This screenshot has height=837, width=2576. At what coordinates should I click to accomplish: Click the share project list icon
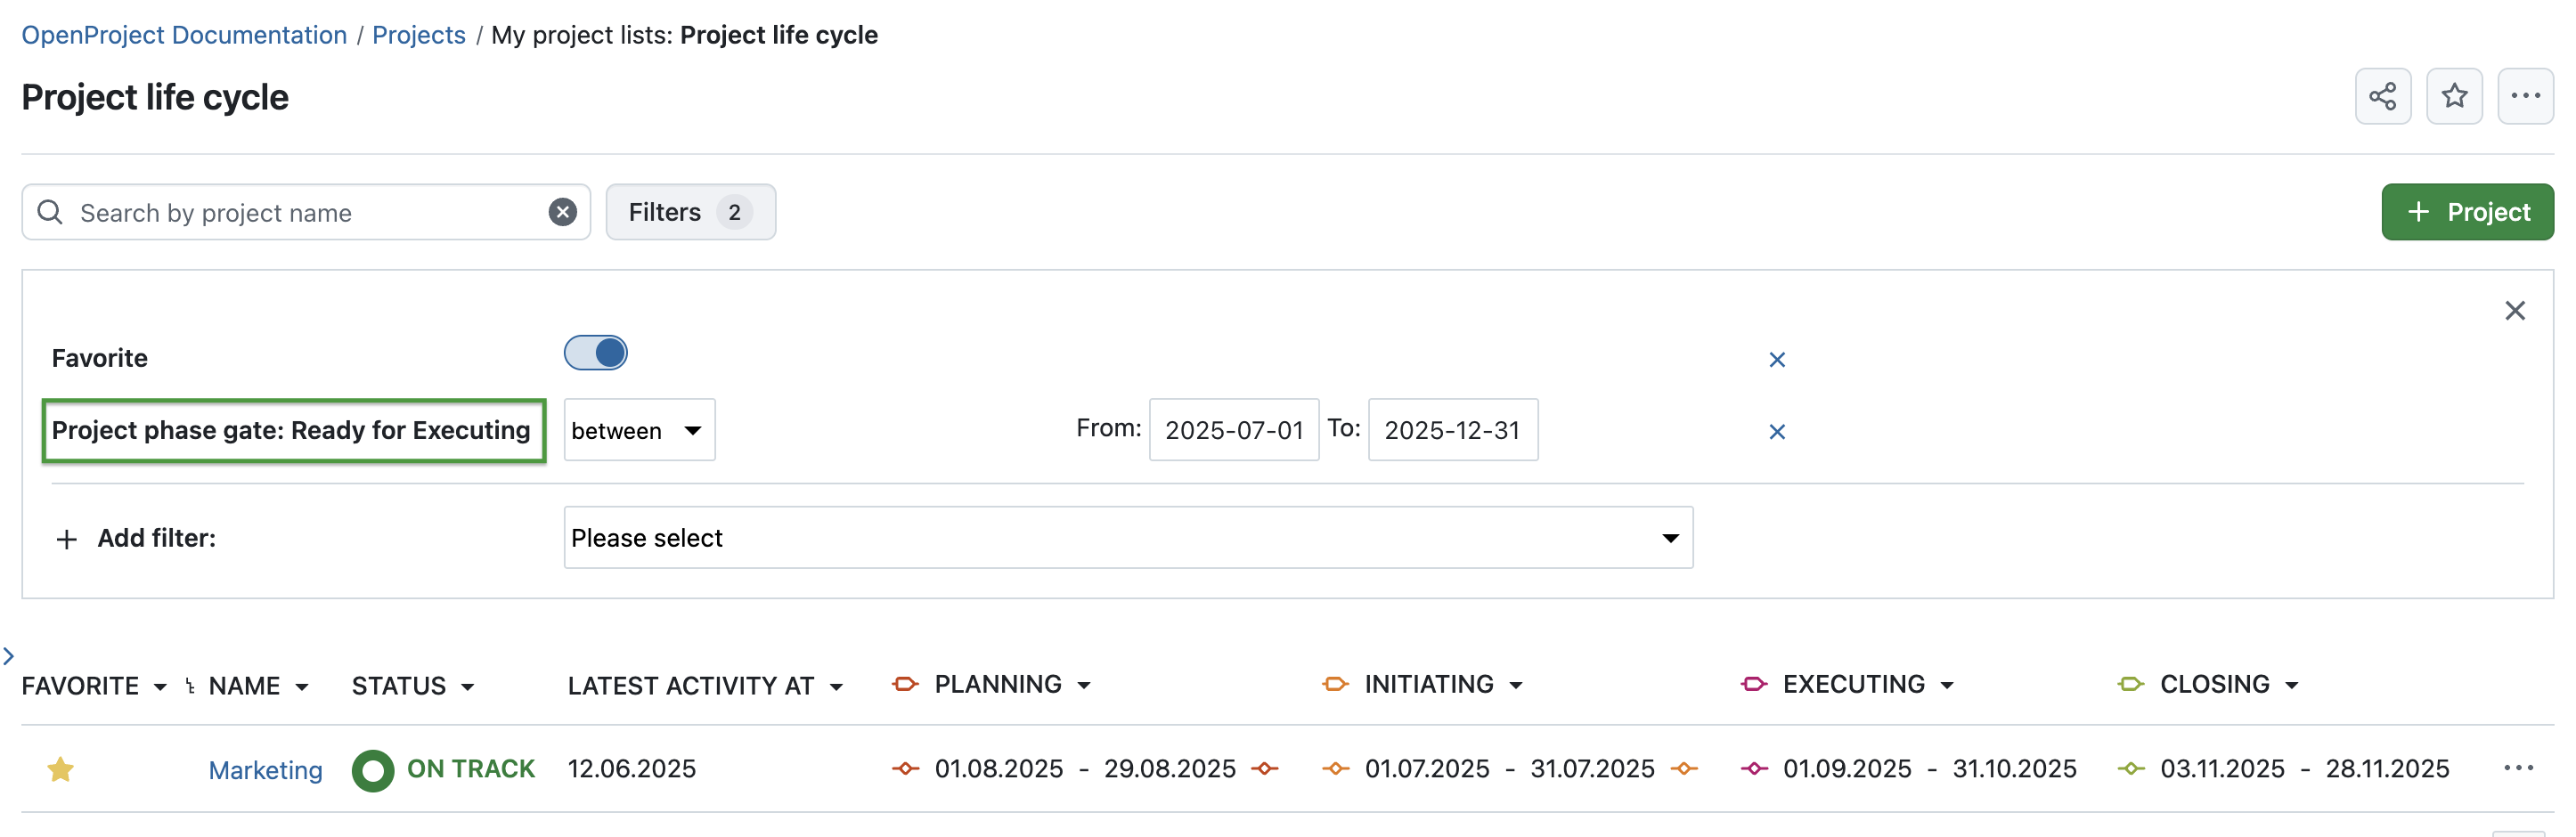pos(2383,96)
